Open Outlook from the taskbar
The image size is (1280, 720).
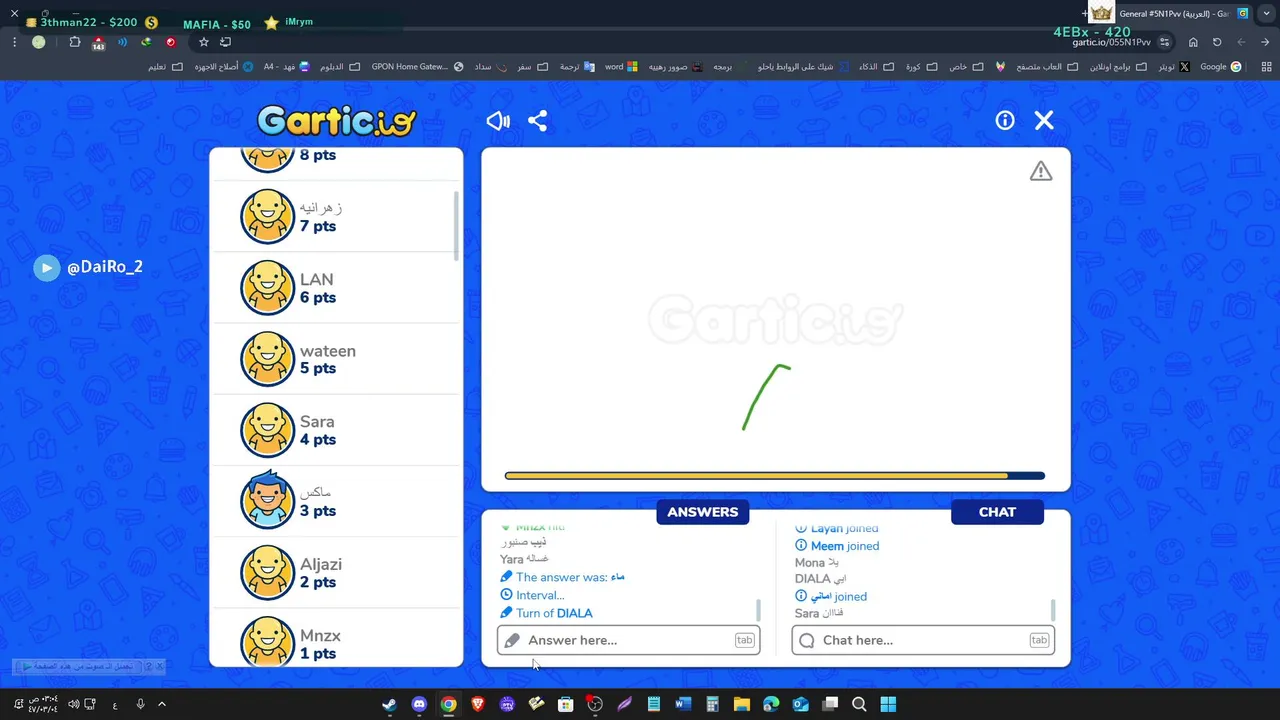(800, 704)
